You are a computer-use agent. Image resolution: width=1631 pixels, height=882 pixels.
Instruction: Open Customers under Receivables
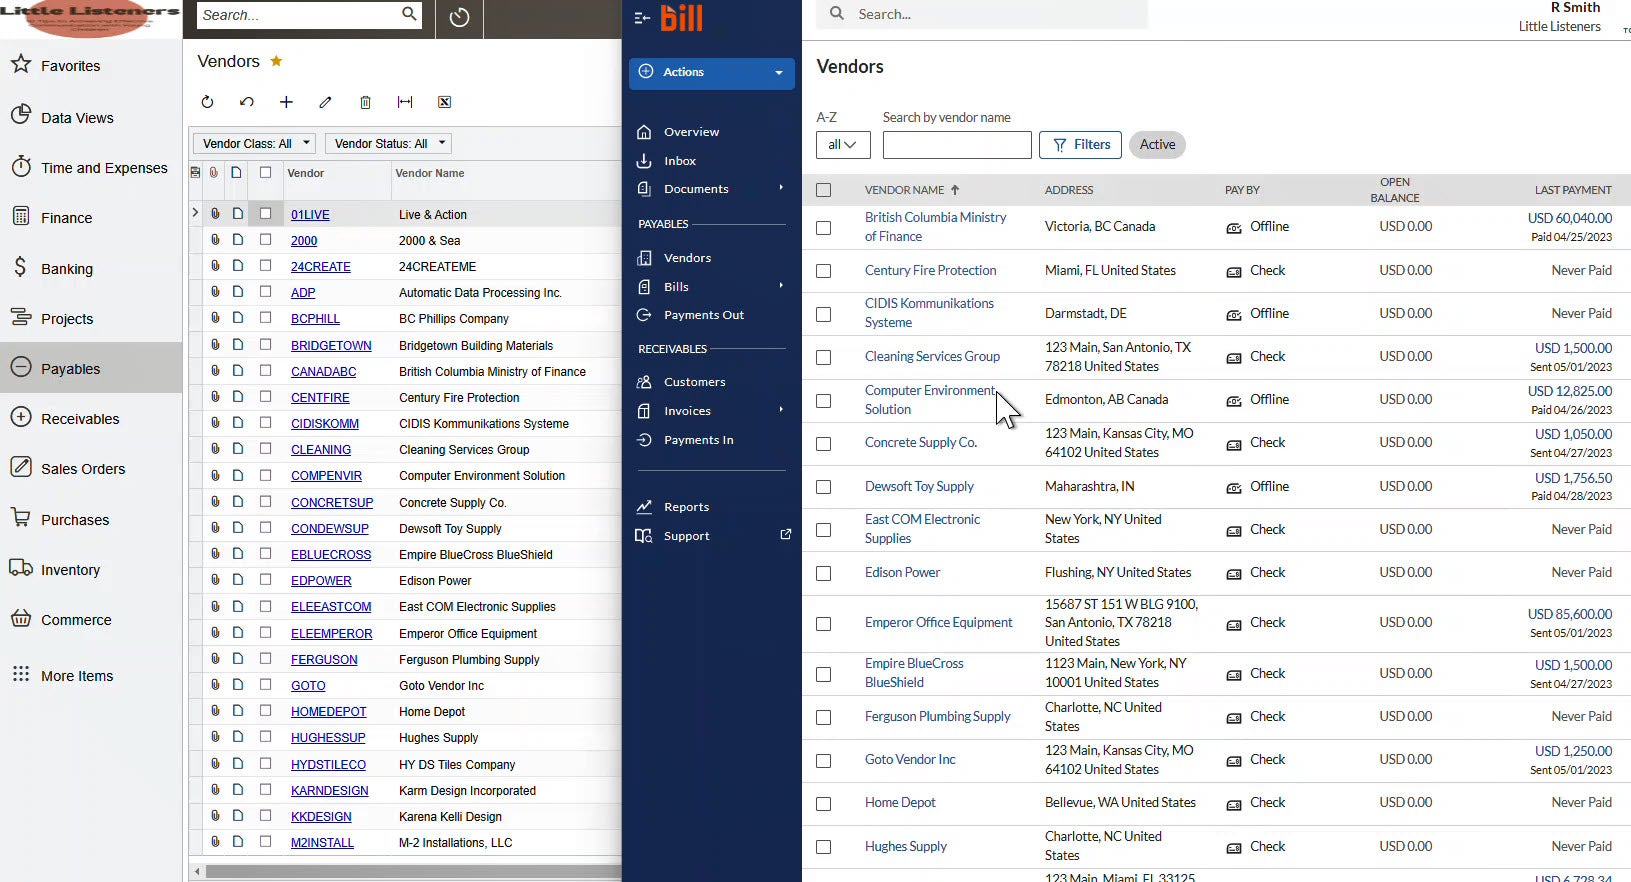[694, 382]
